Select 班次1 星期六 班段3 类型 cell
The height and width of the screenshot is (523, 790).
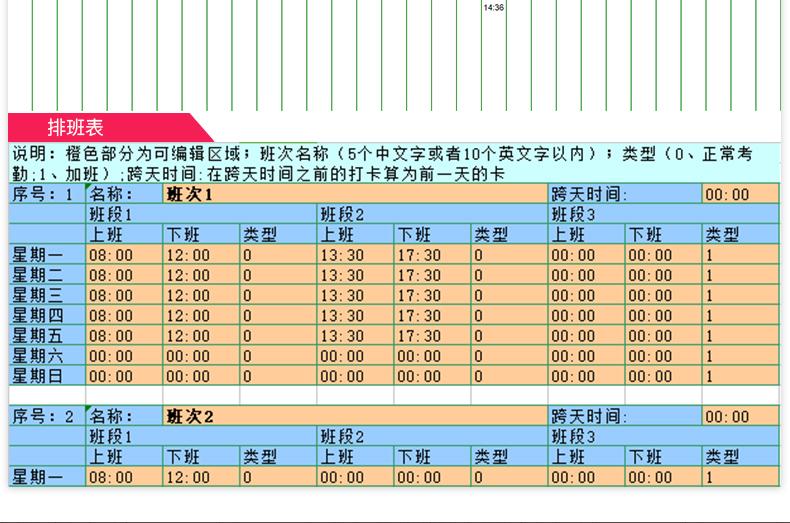[739, 356]
